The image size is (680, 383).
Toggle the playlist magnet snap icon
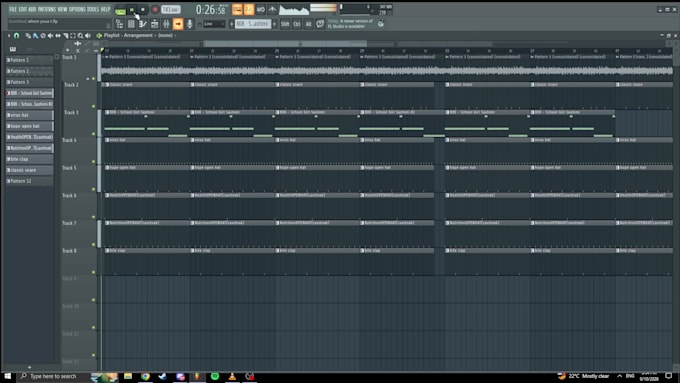tap(16, 36)
